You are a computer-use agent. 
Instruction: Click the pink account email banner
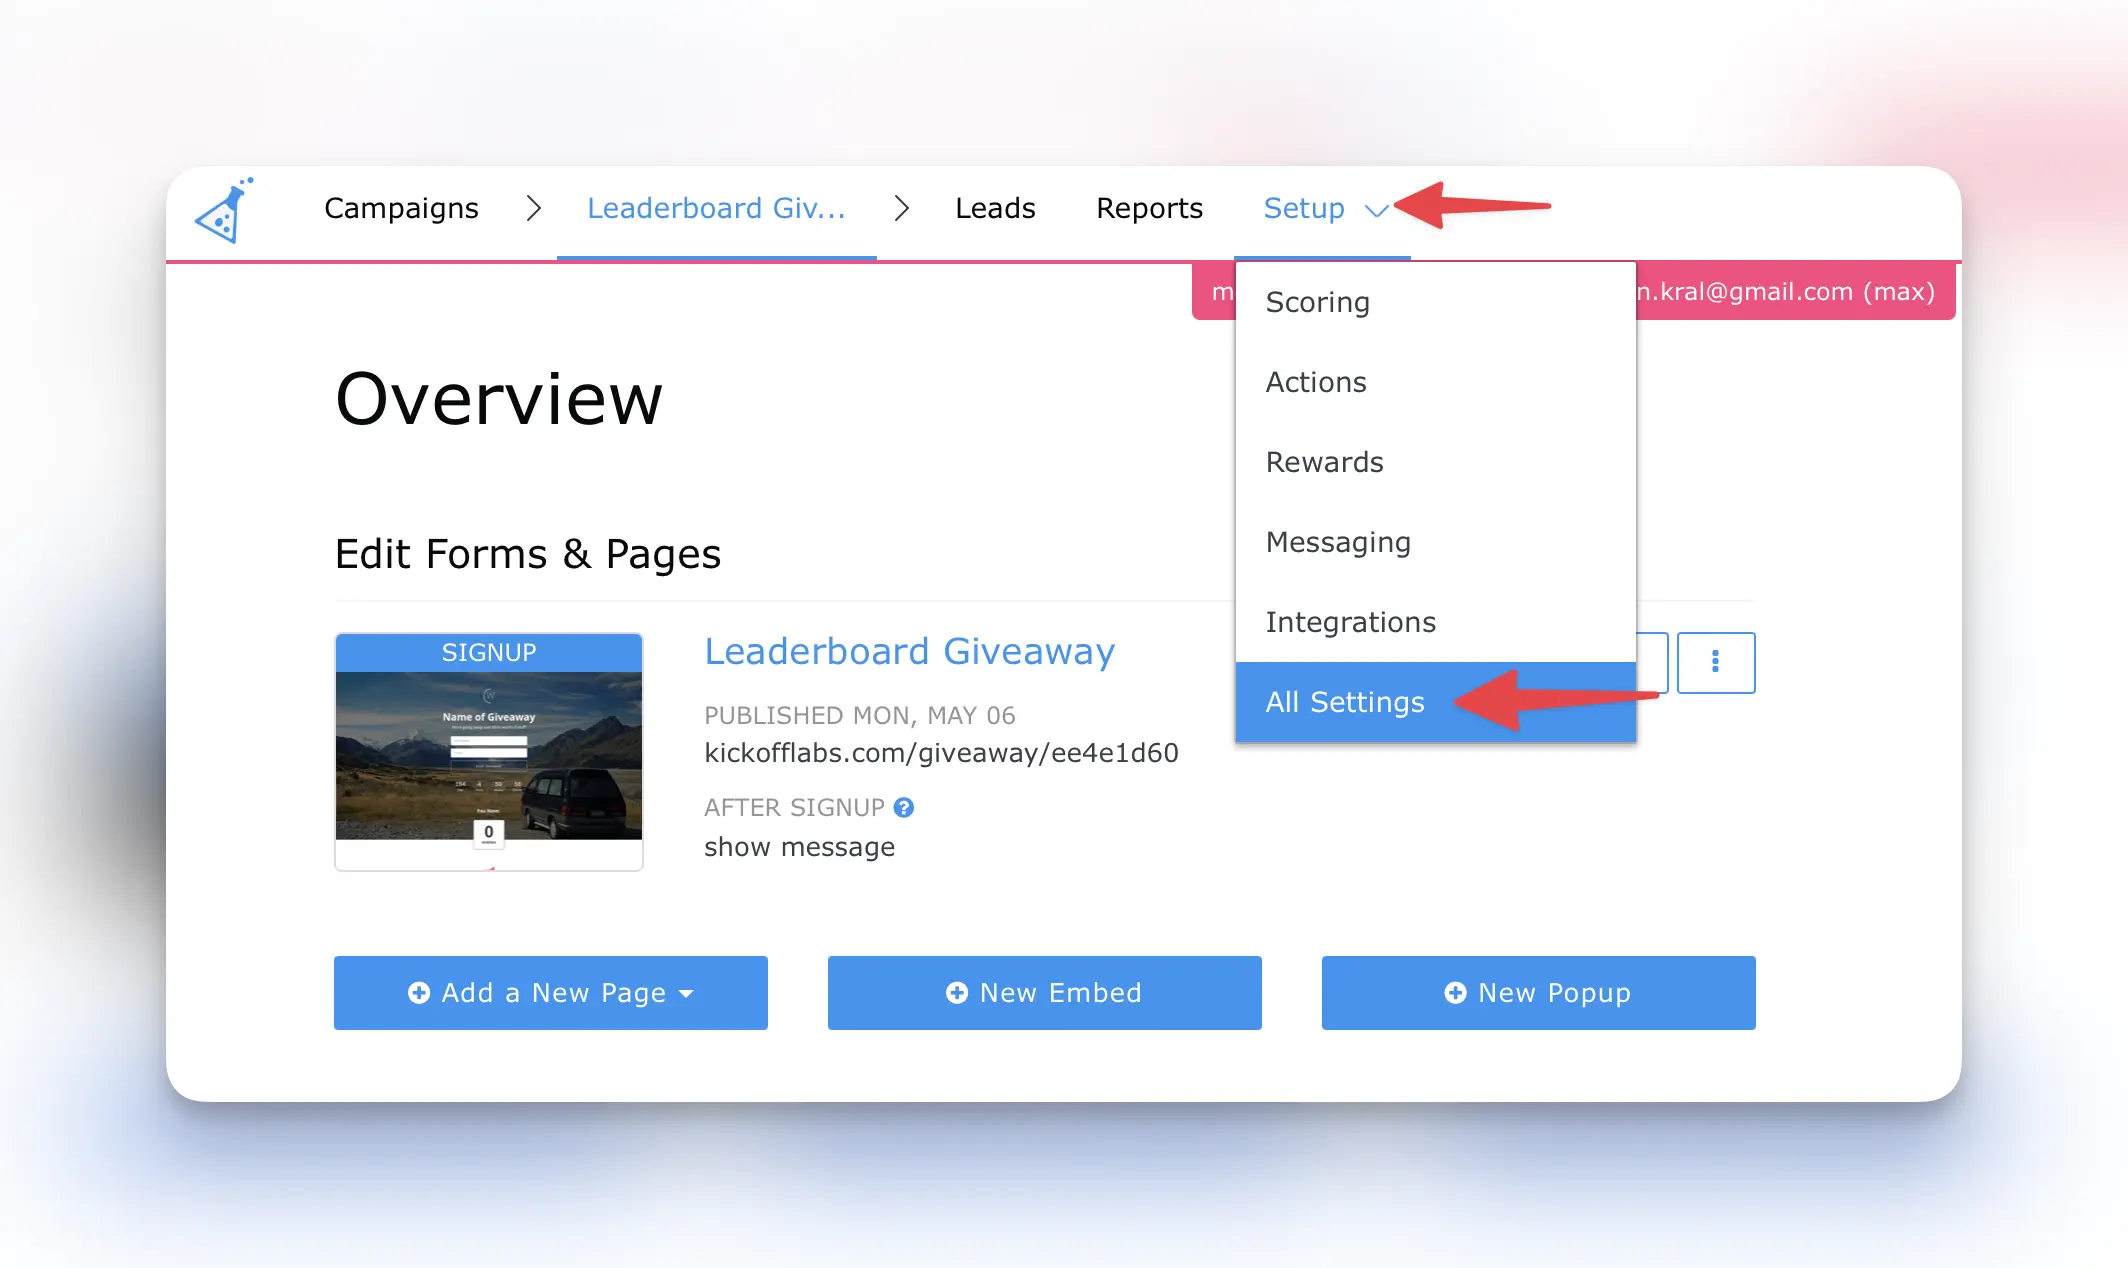pyautogui.click(x=1795, y=291)
